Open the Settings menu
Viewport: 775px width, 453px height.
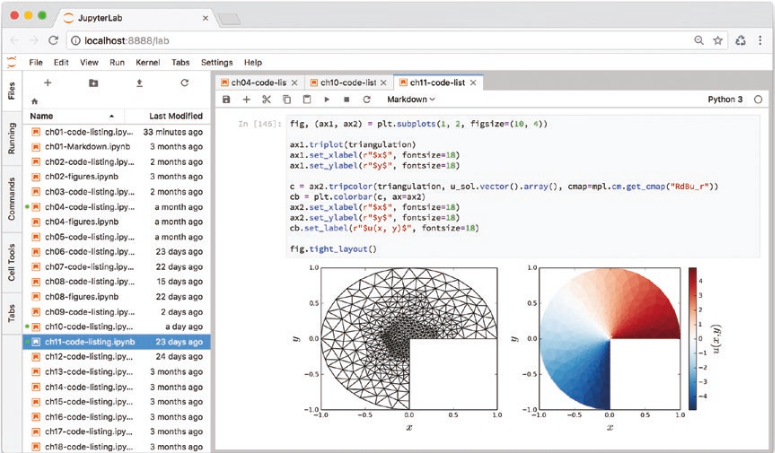click(x=216, y=62)
